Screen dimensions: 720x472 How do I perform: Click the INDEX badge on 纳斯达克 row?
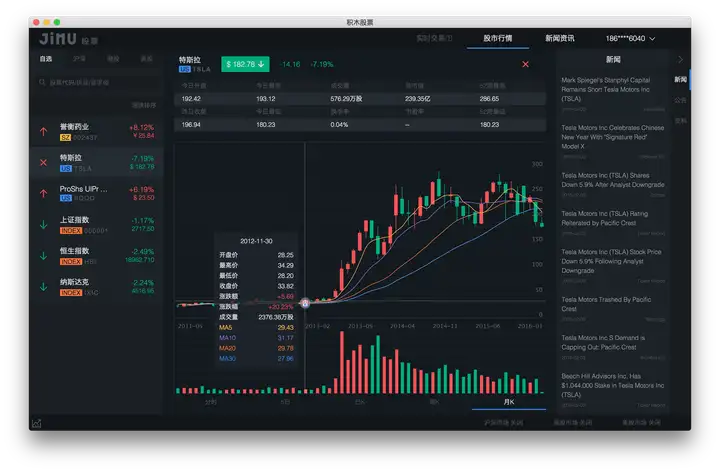pyautogui.click(x=71, y=292)
